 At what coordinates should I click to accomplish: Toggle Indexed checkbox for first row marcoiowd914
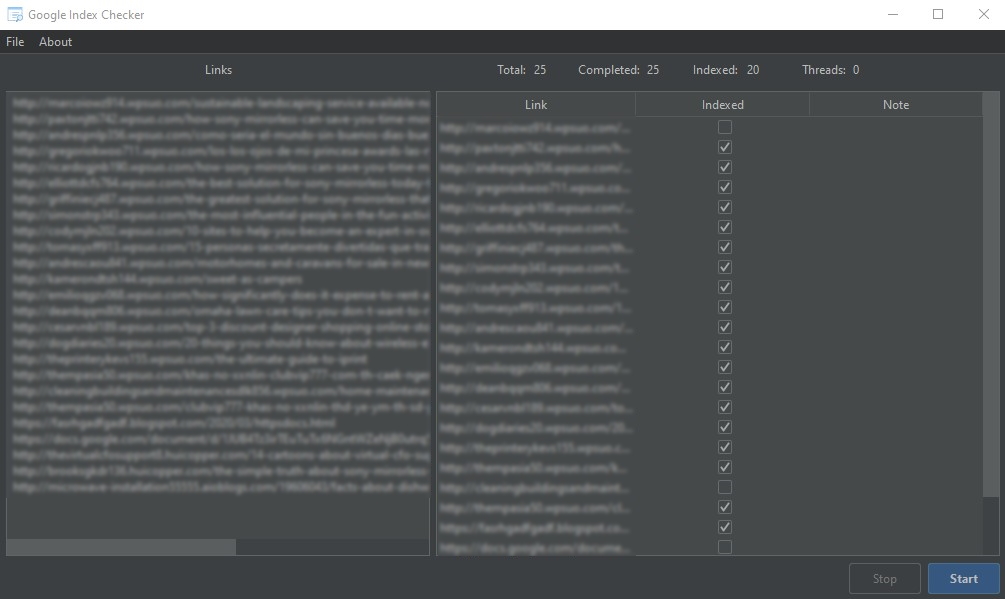[x=724, y=127]
